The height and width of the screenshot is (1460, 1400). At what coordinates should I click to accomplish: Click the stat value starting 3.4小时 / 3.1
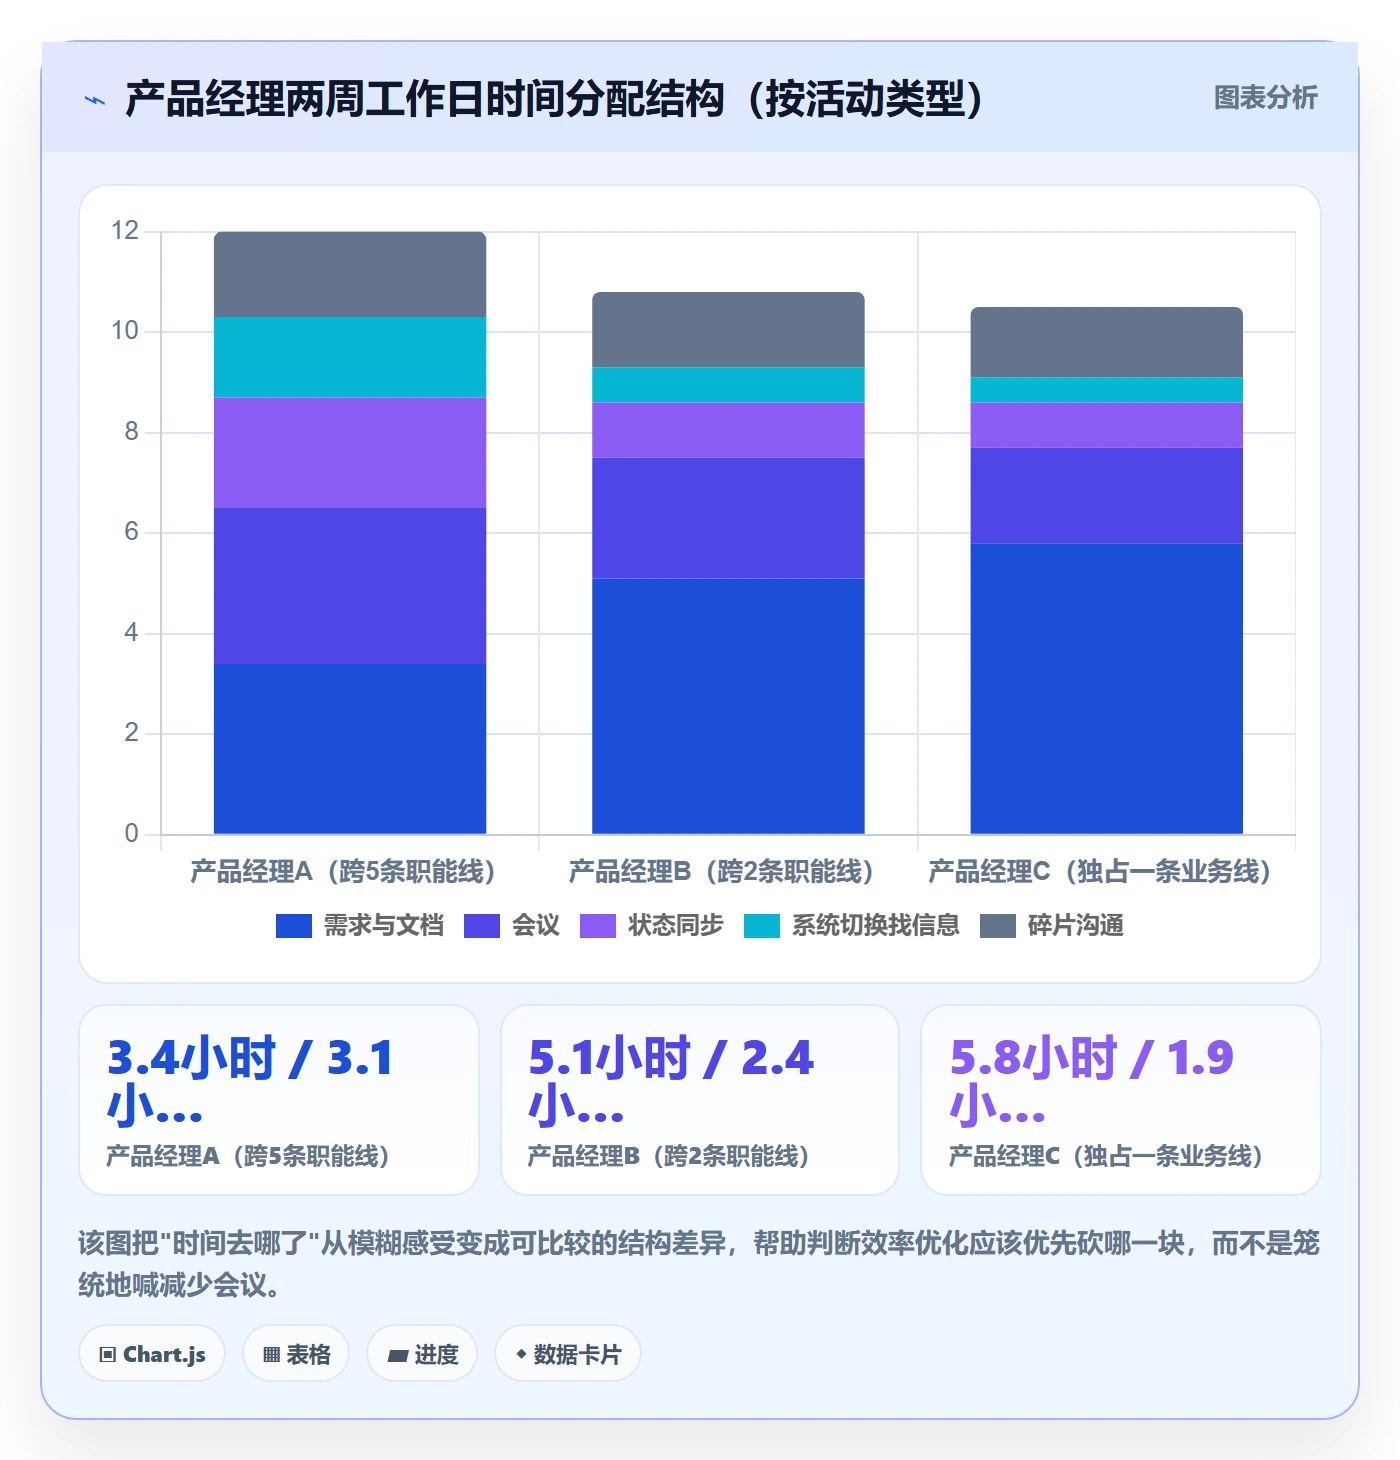tap(251, 1082)
